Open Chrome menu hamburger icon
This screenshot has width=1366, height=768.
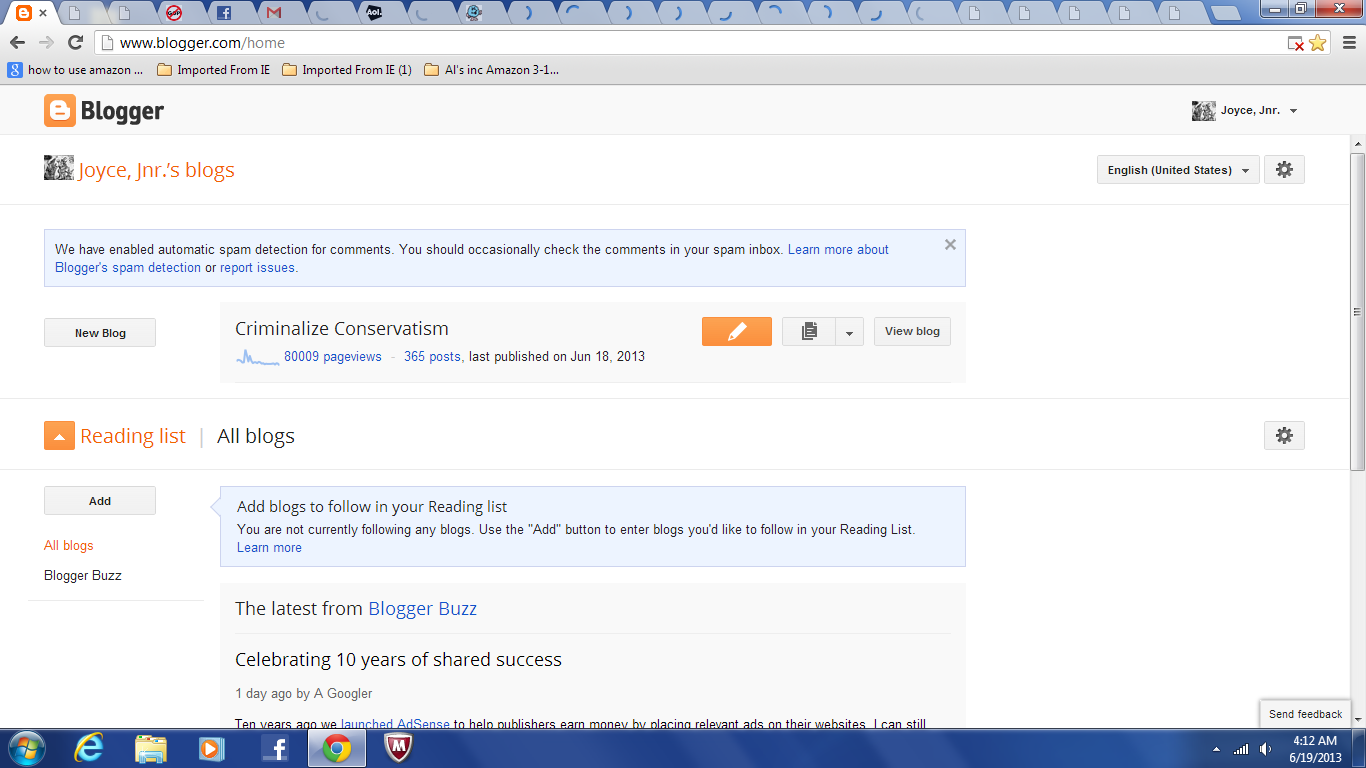(x=1348, y=43)
